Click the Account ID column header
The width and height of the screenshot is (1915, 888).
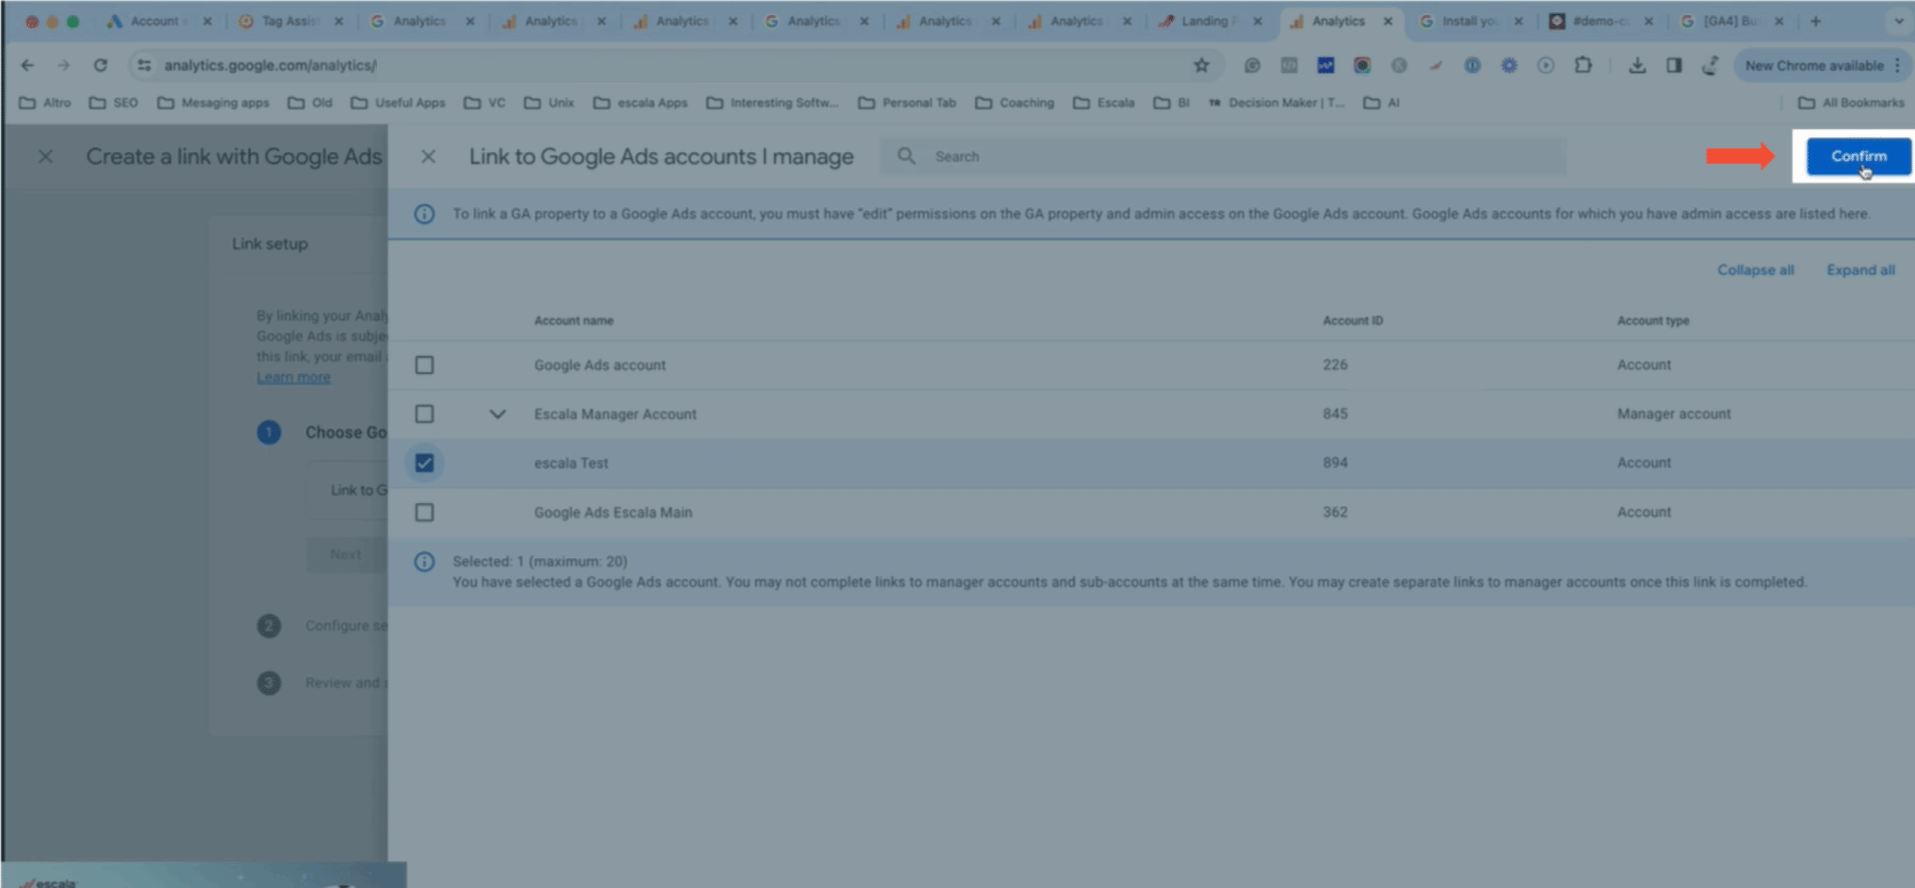[1353, 321]
